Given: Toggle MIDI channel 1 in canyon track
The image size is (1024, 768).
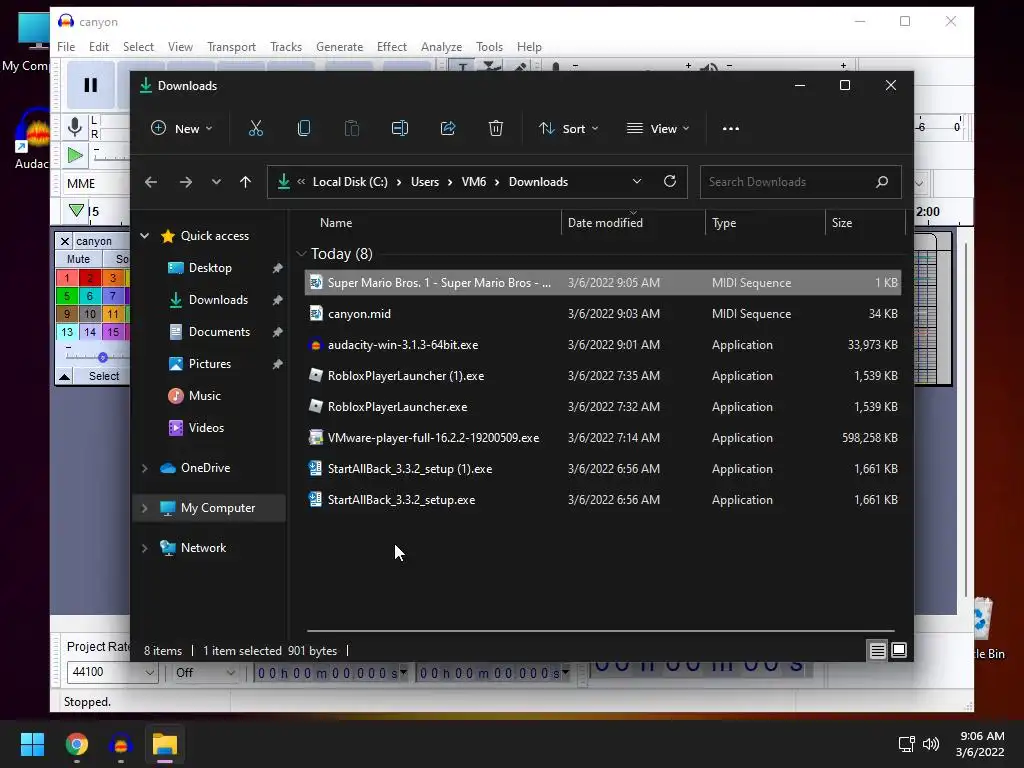Looking at the screenshot, I should [67, 278].
